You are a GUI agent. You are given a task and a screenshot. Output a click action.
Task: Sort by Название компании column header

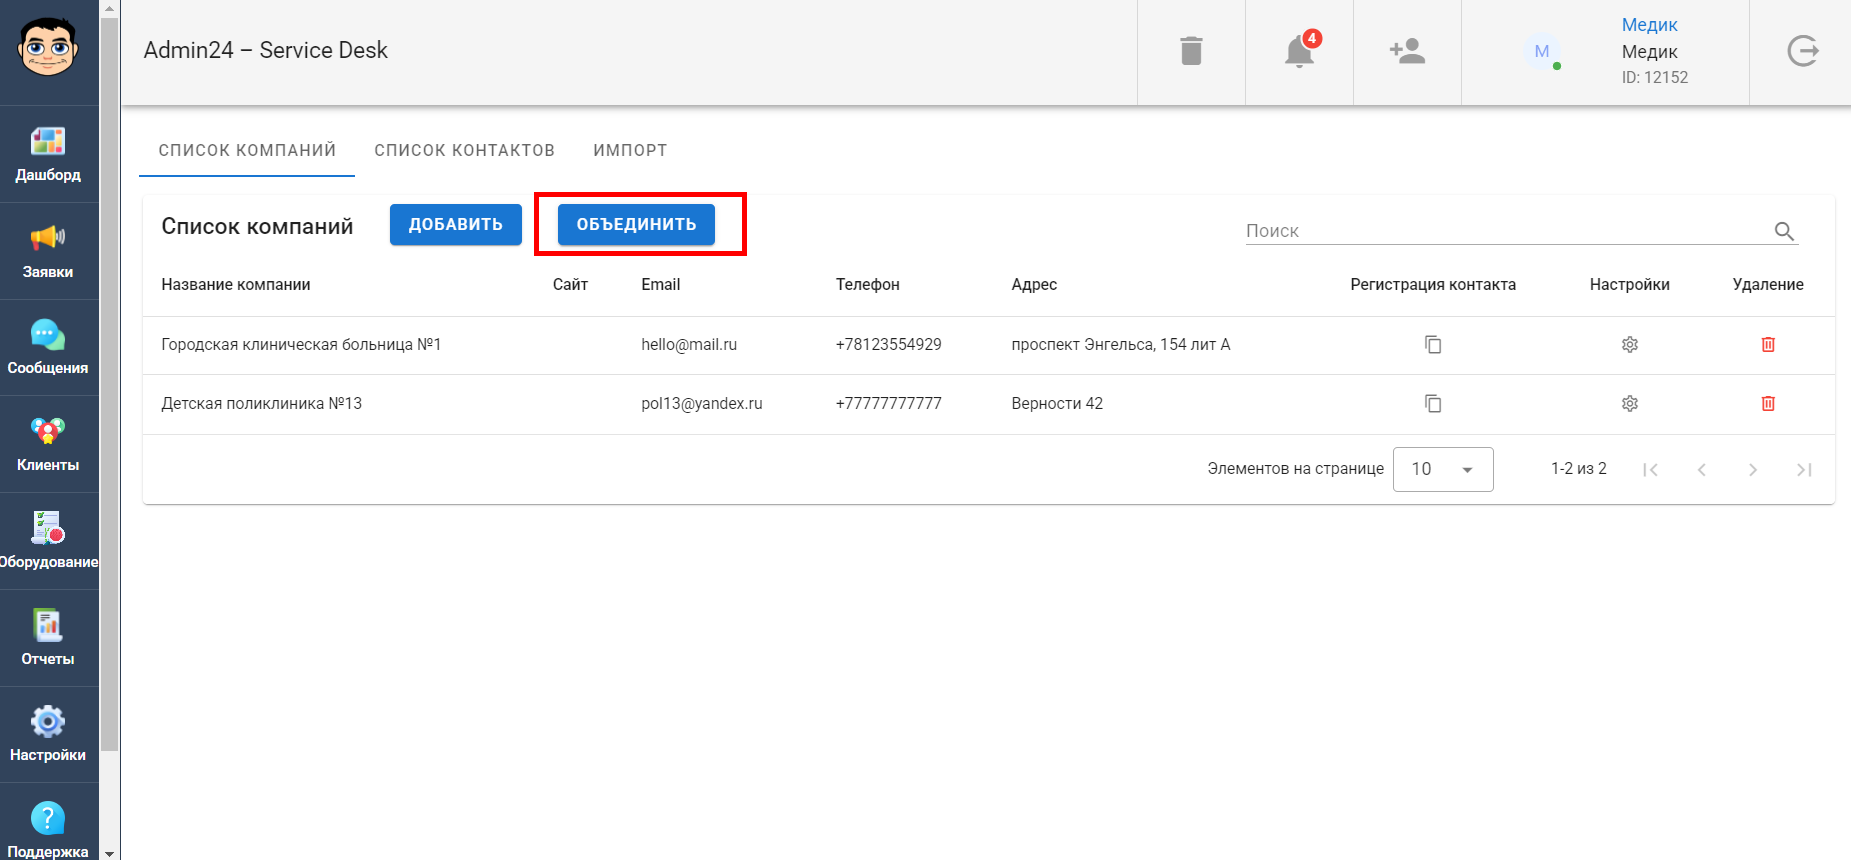click(x=236, y=285)
